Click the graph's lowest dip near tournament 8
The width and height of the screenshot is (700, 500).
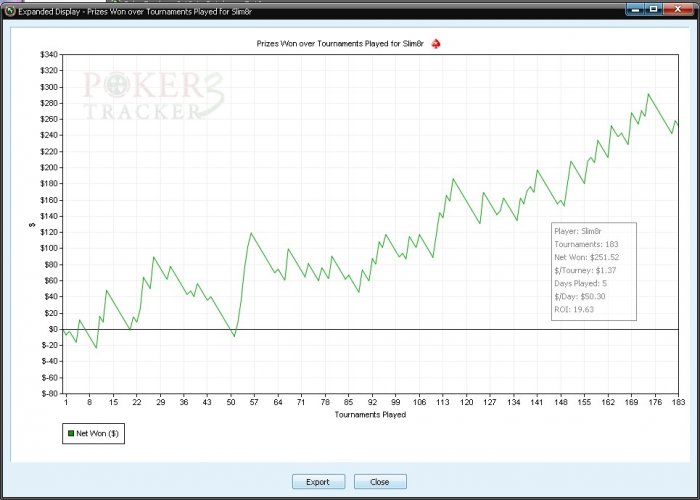[x=96, y=348]
